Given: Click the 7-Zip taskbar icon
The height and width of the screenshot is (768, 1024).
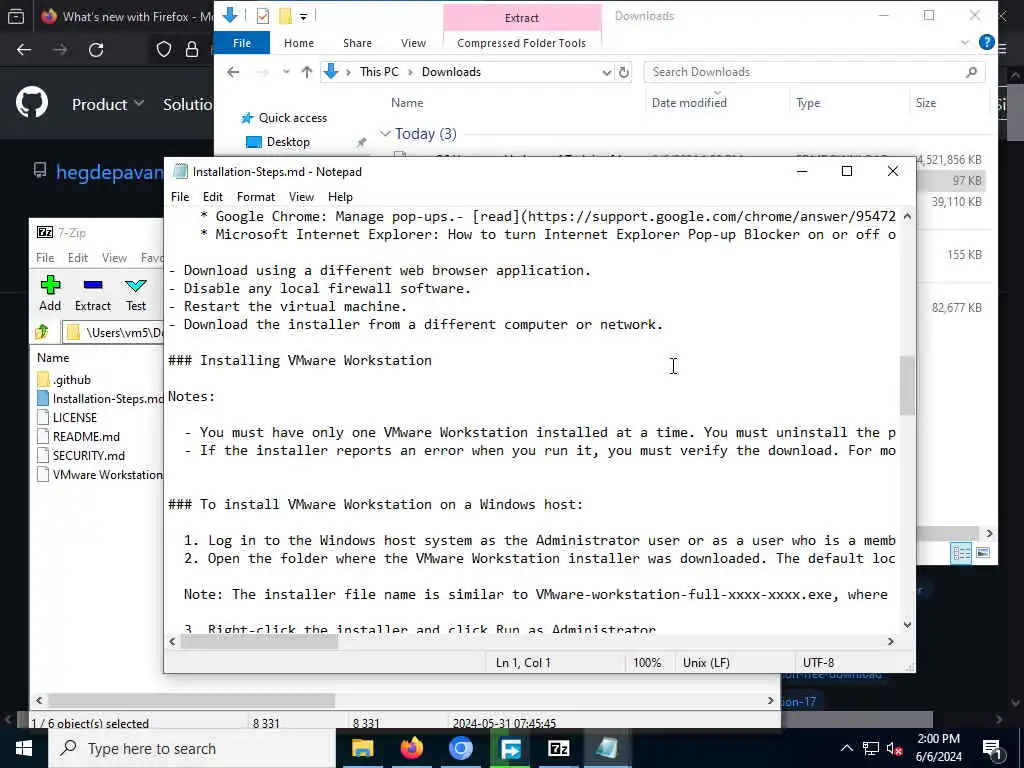Looking at the screenshot, I should pos(558,748).
